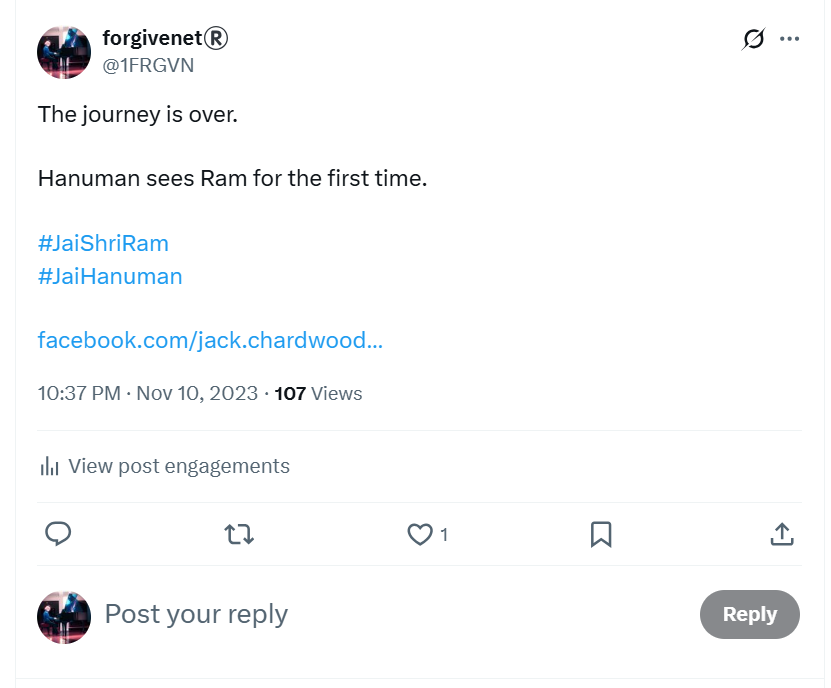Click the bar chart engagements icon
This screenshot has width=831, height=688.
(x=49, y=466)
